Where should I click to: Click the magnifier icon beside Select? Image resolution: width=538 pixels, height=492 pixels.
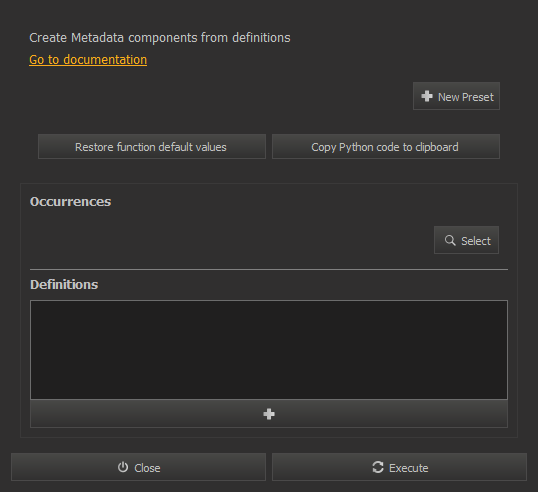click(x=450, y=240)
